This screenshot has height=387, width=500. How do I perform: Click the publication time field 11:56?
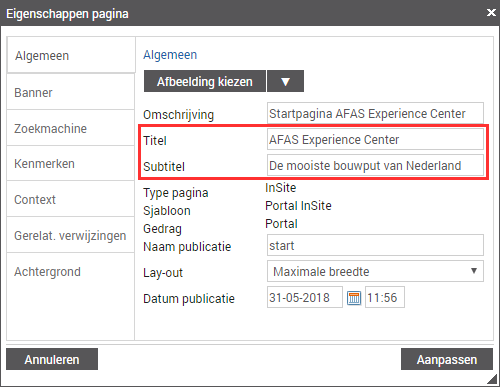point(385,297)
